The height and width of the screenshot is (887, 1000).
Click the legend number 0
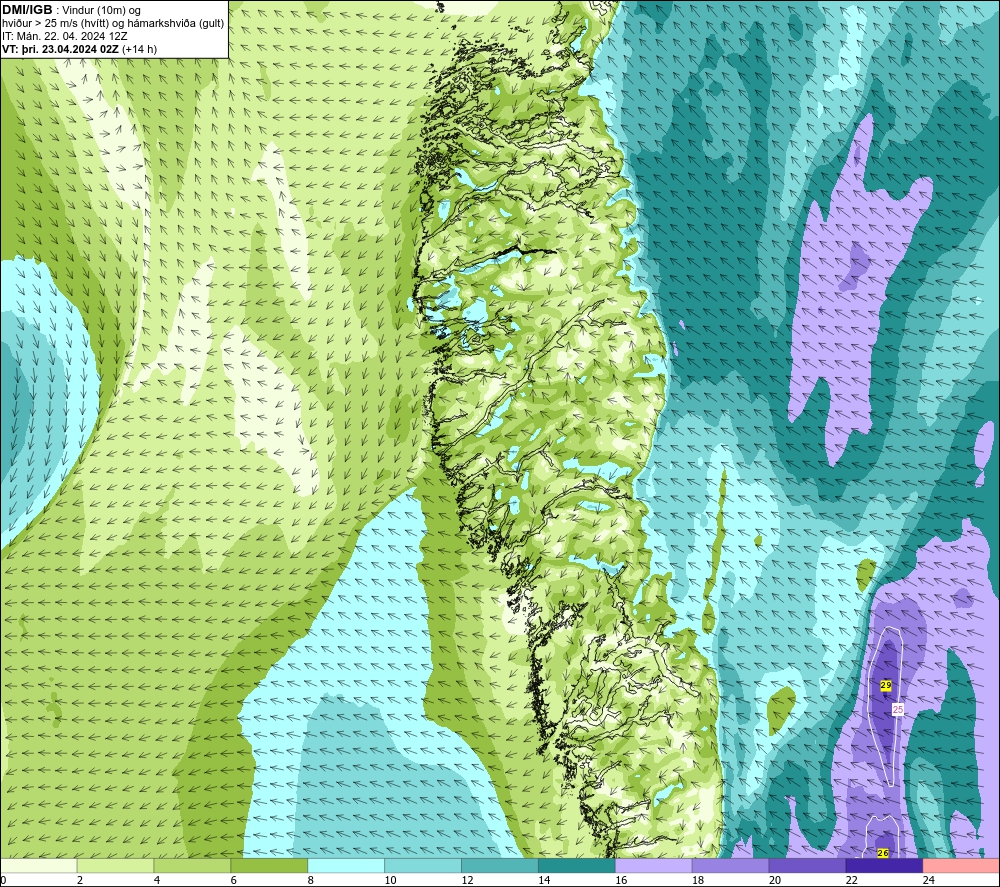[3, 880]
